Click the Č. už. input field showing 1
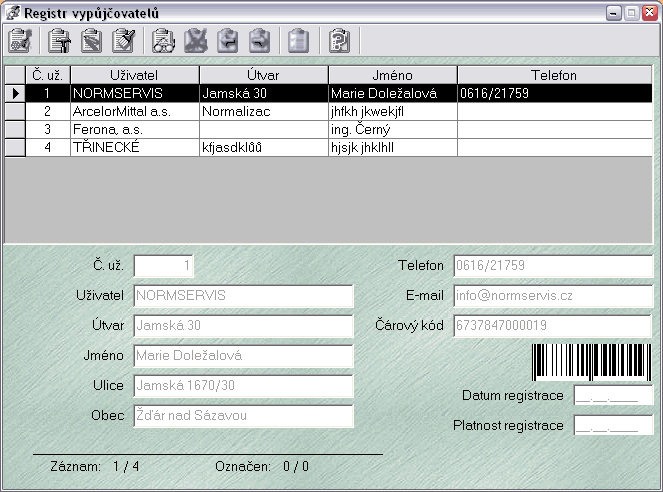Viewport: 663px width, 492px height. pyautogui.click(x=164, y=266)
